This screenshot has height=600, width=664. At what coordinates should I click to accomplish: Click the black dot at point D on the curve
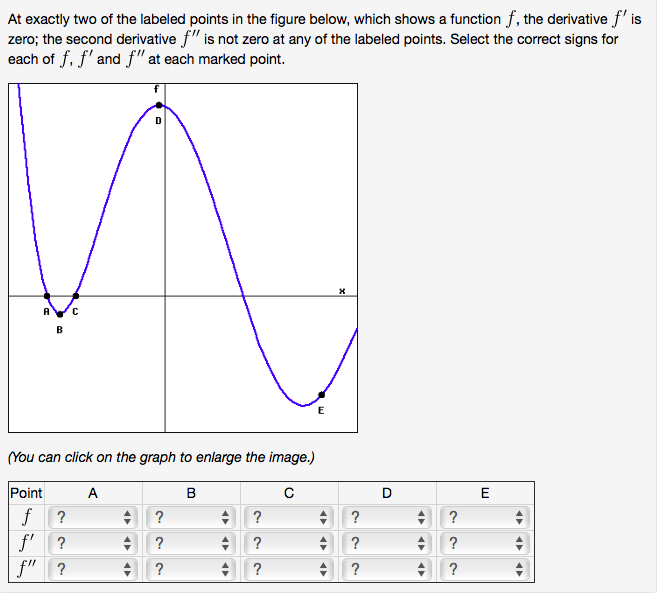pyautogui.click(x=160, y=106)
